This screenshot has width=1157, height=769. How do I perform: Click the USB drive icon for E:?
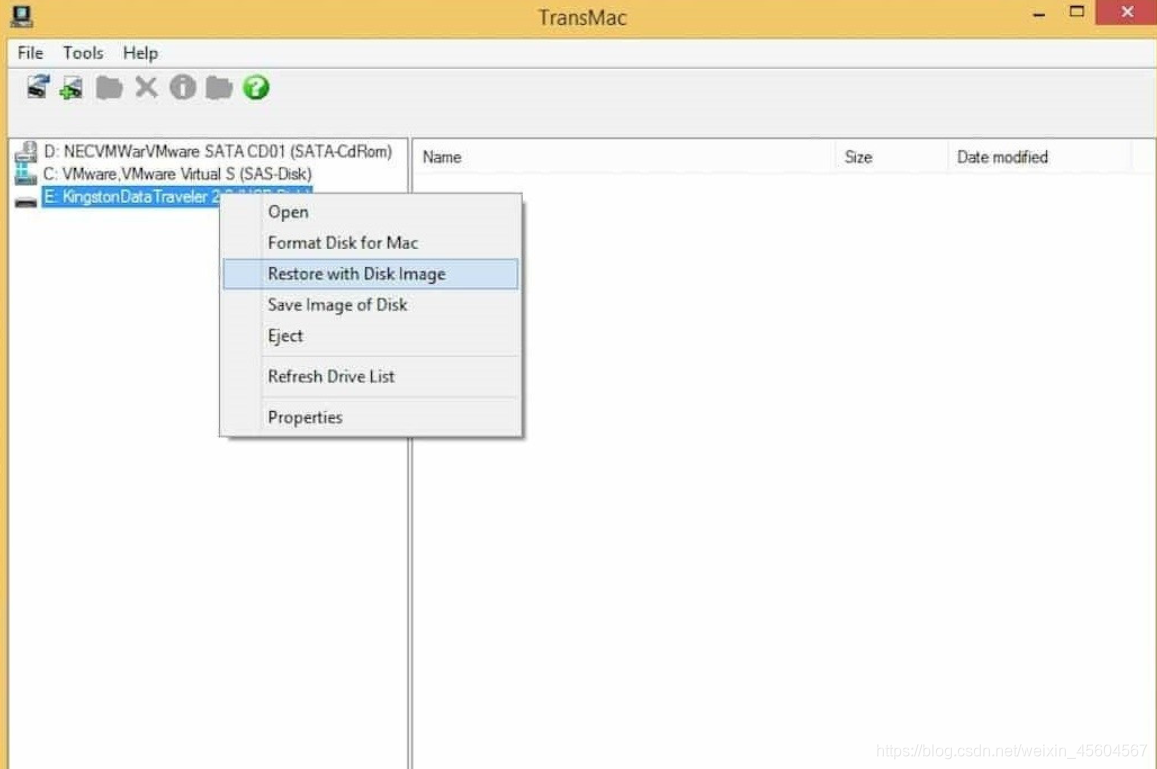pyautogui.click(x=26, y=202)
